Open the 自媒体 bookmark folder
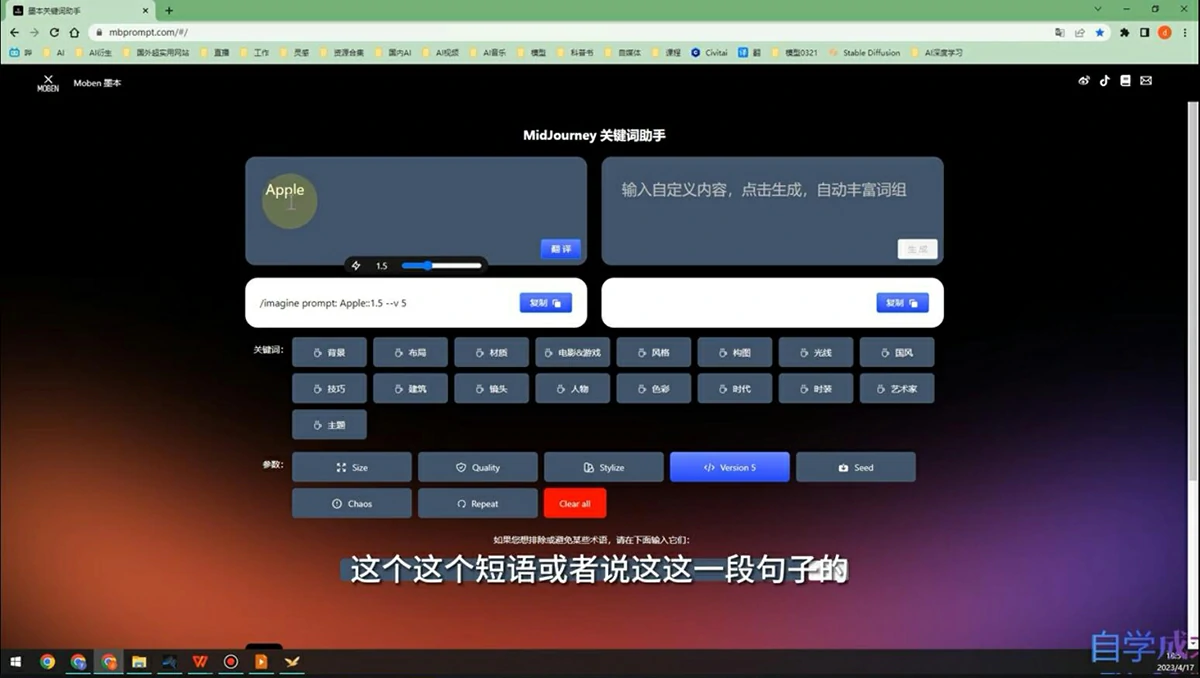This screenshot has width=1200, height=678. pos(623,53)
